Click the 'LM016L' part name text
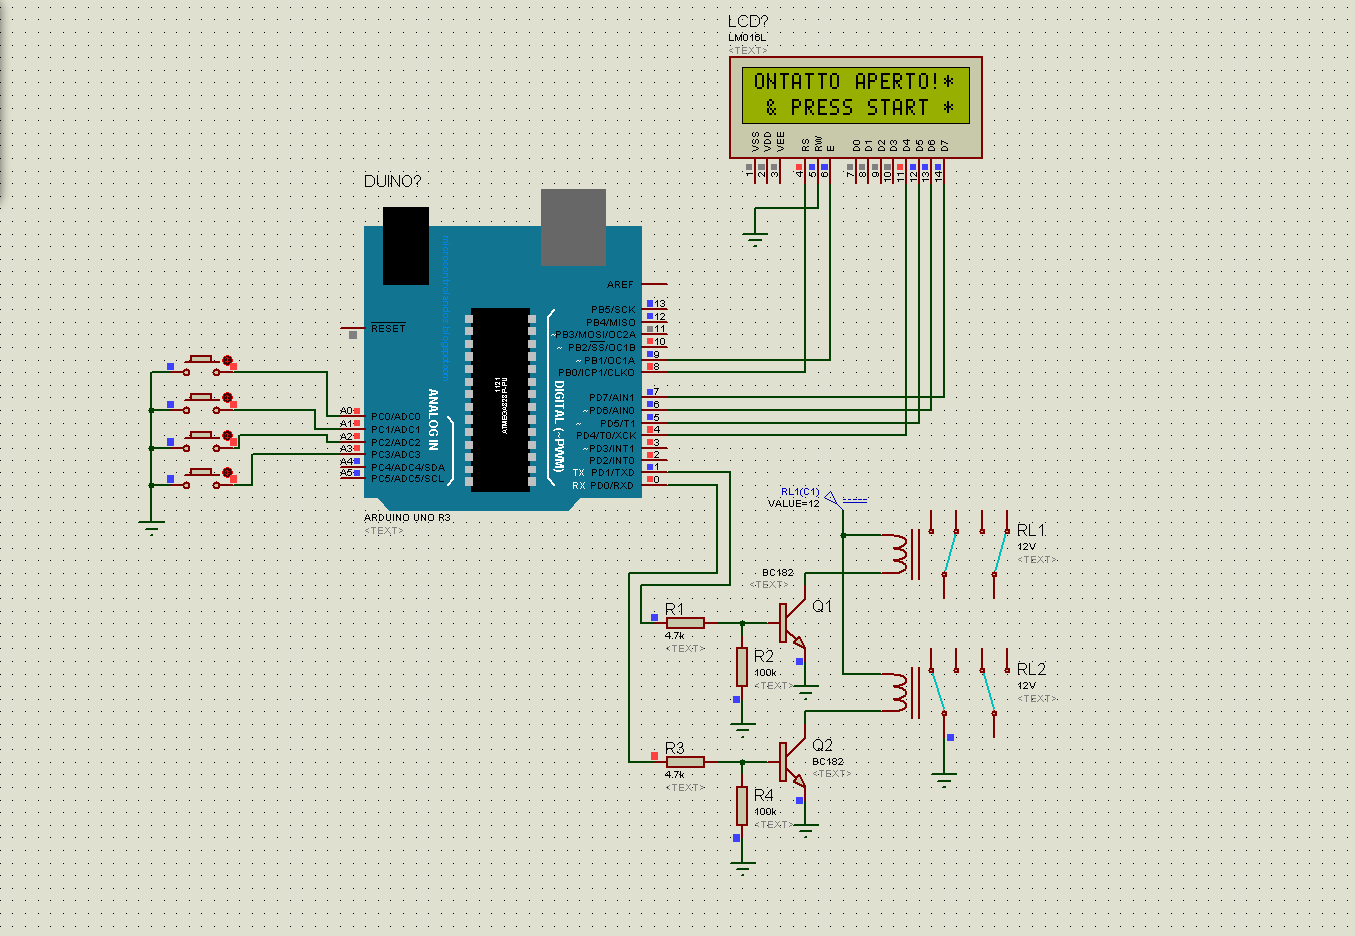The image size is (1355, 936). (x=747, y=38)
